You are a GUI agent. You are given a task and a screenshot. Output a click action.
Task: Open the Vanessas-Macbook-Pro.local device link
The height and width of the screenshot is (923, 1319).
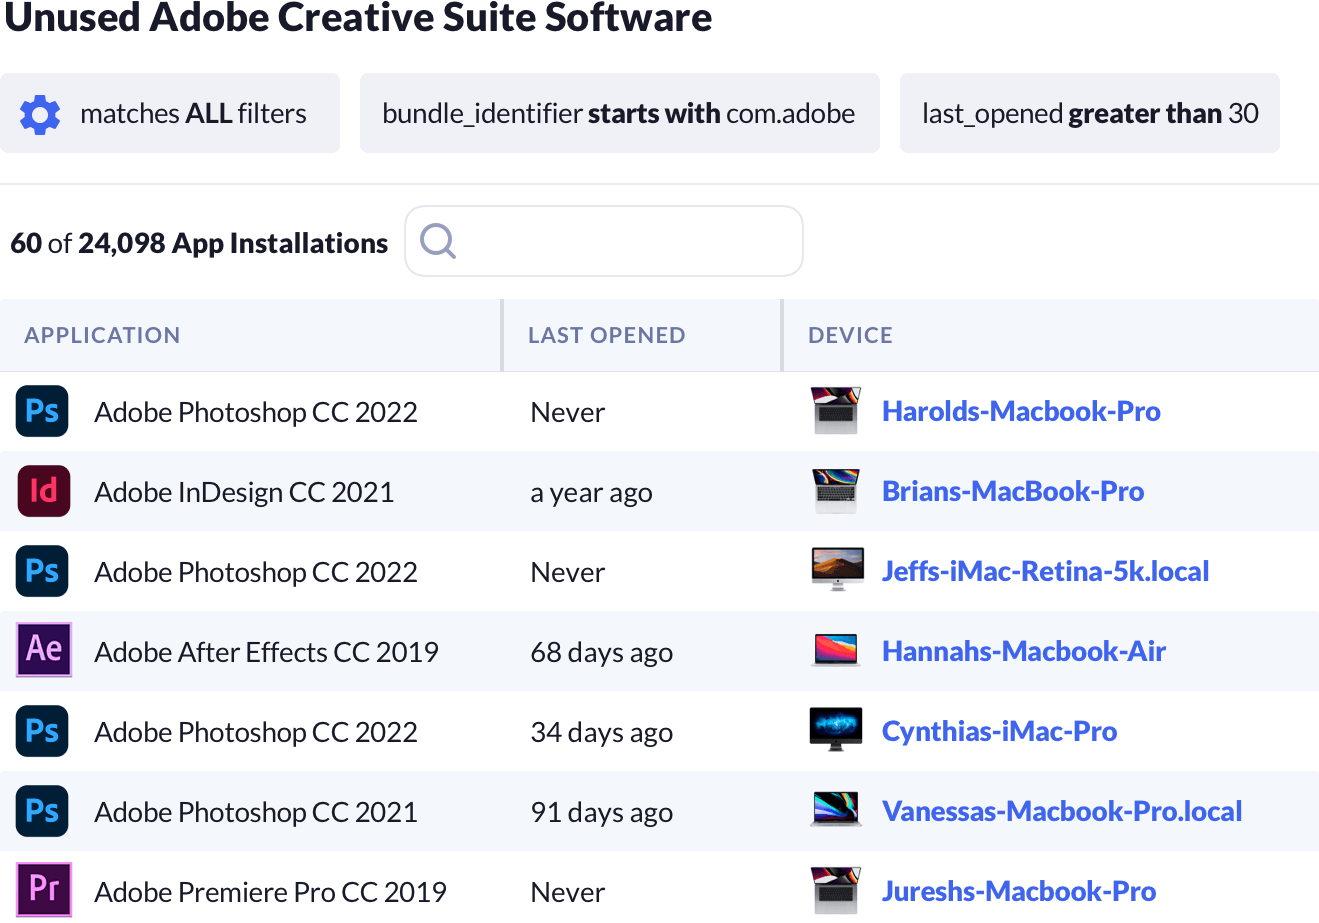click(1061, 811)
